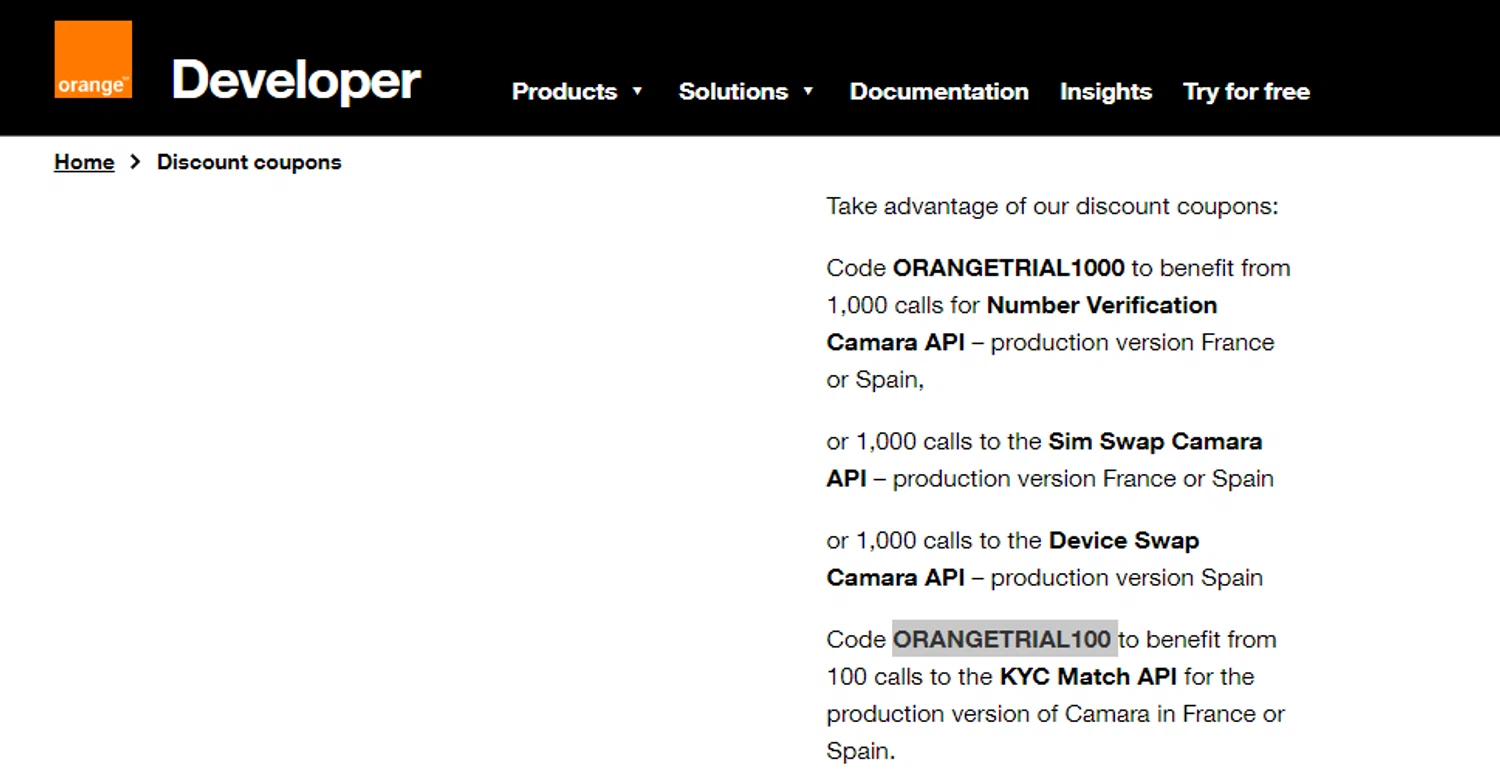Open the Products menu
The height and width of the screenshot is (776, 1500).
(564, 91)
